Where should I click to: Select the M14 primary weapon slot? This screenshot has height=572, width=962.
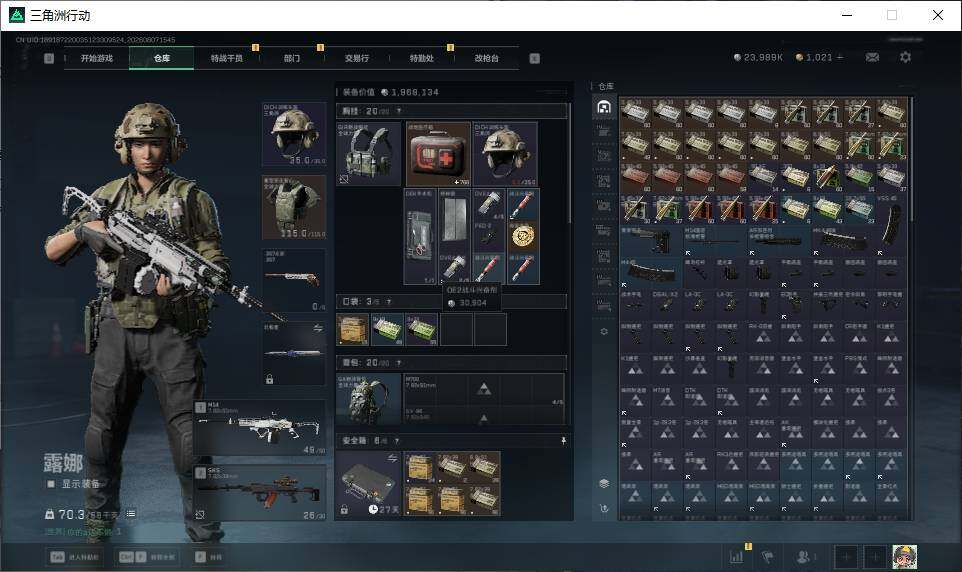point(260,428)
